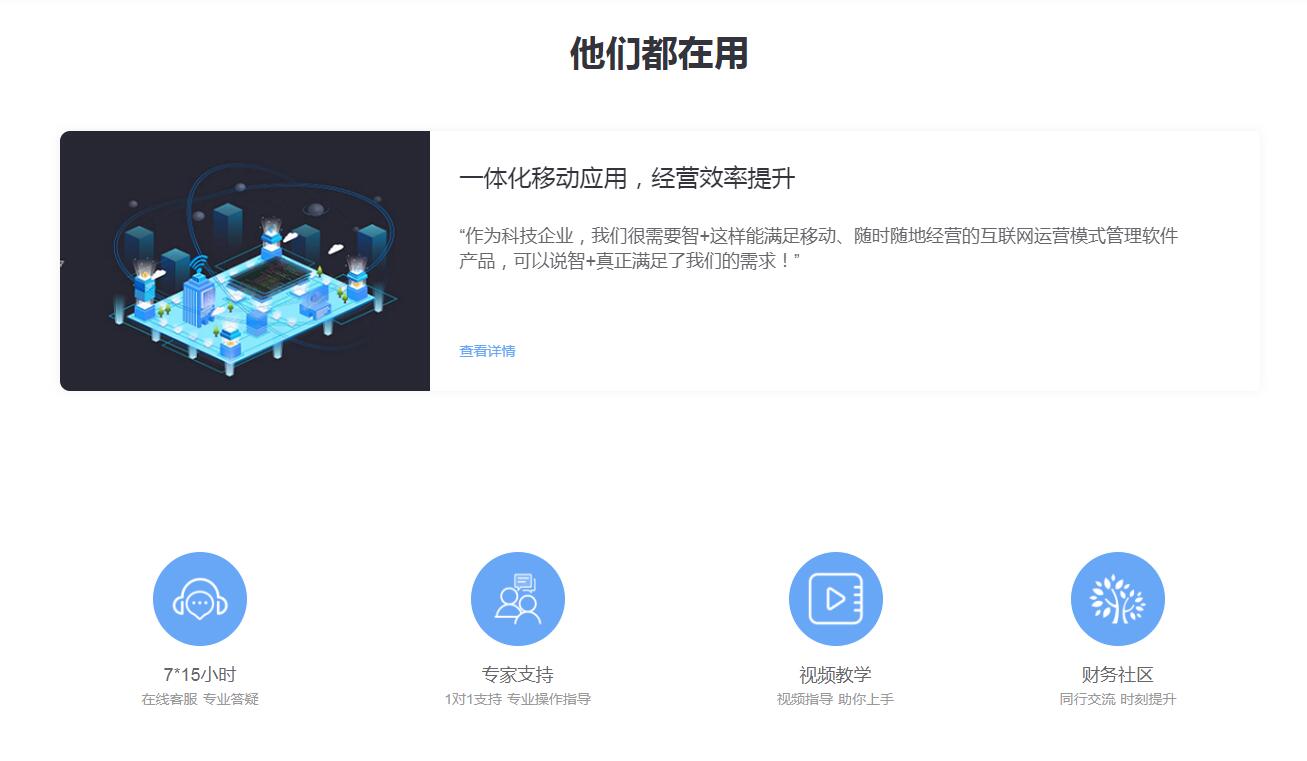Click the headset customer service icon

pyautogui.click(x=200, y=599)
